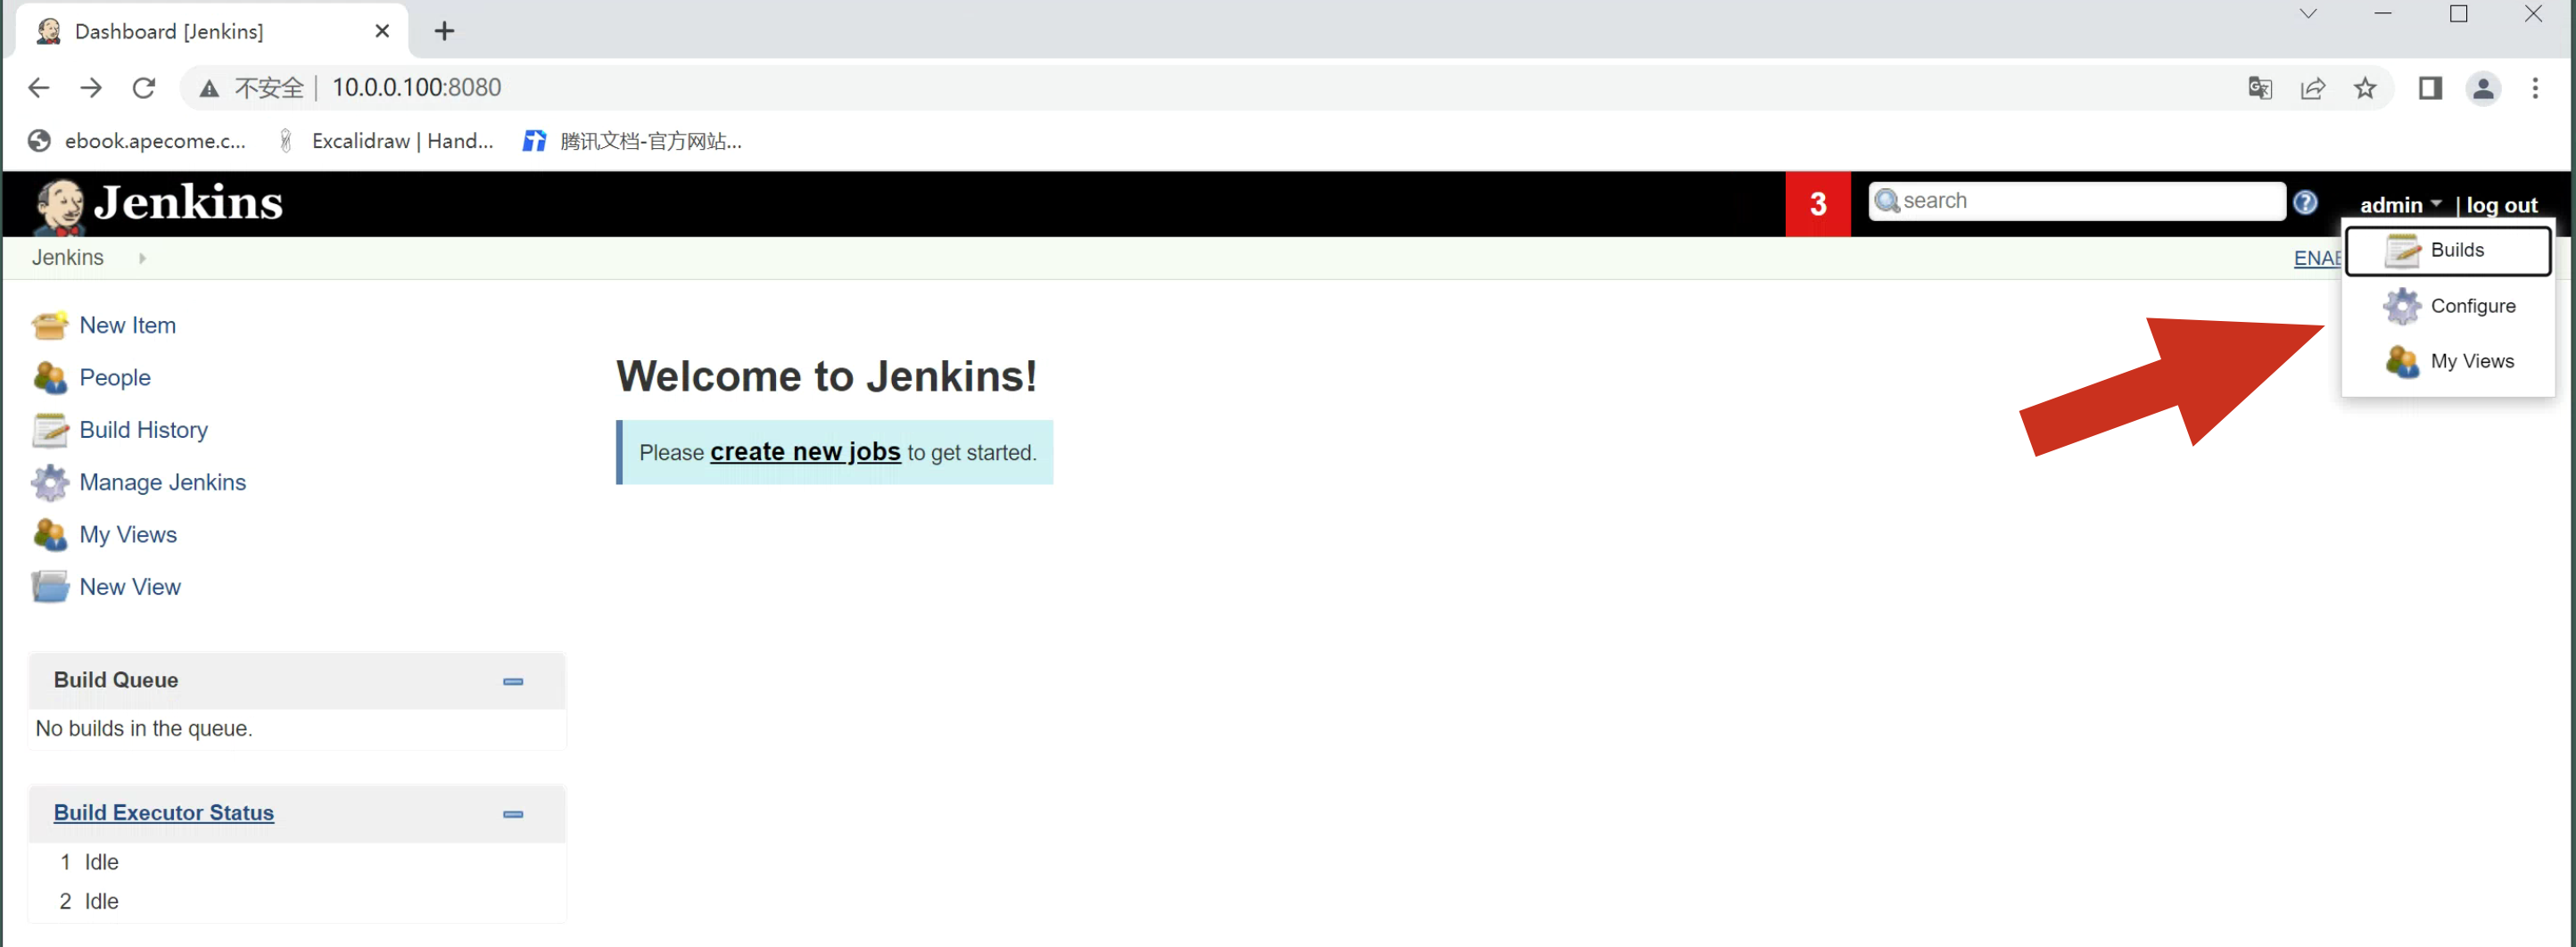The height and width of the screenshot is (947, 2576).
Task: Click the log out link
Action: click(2501, 205)
